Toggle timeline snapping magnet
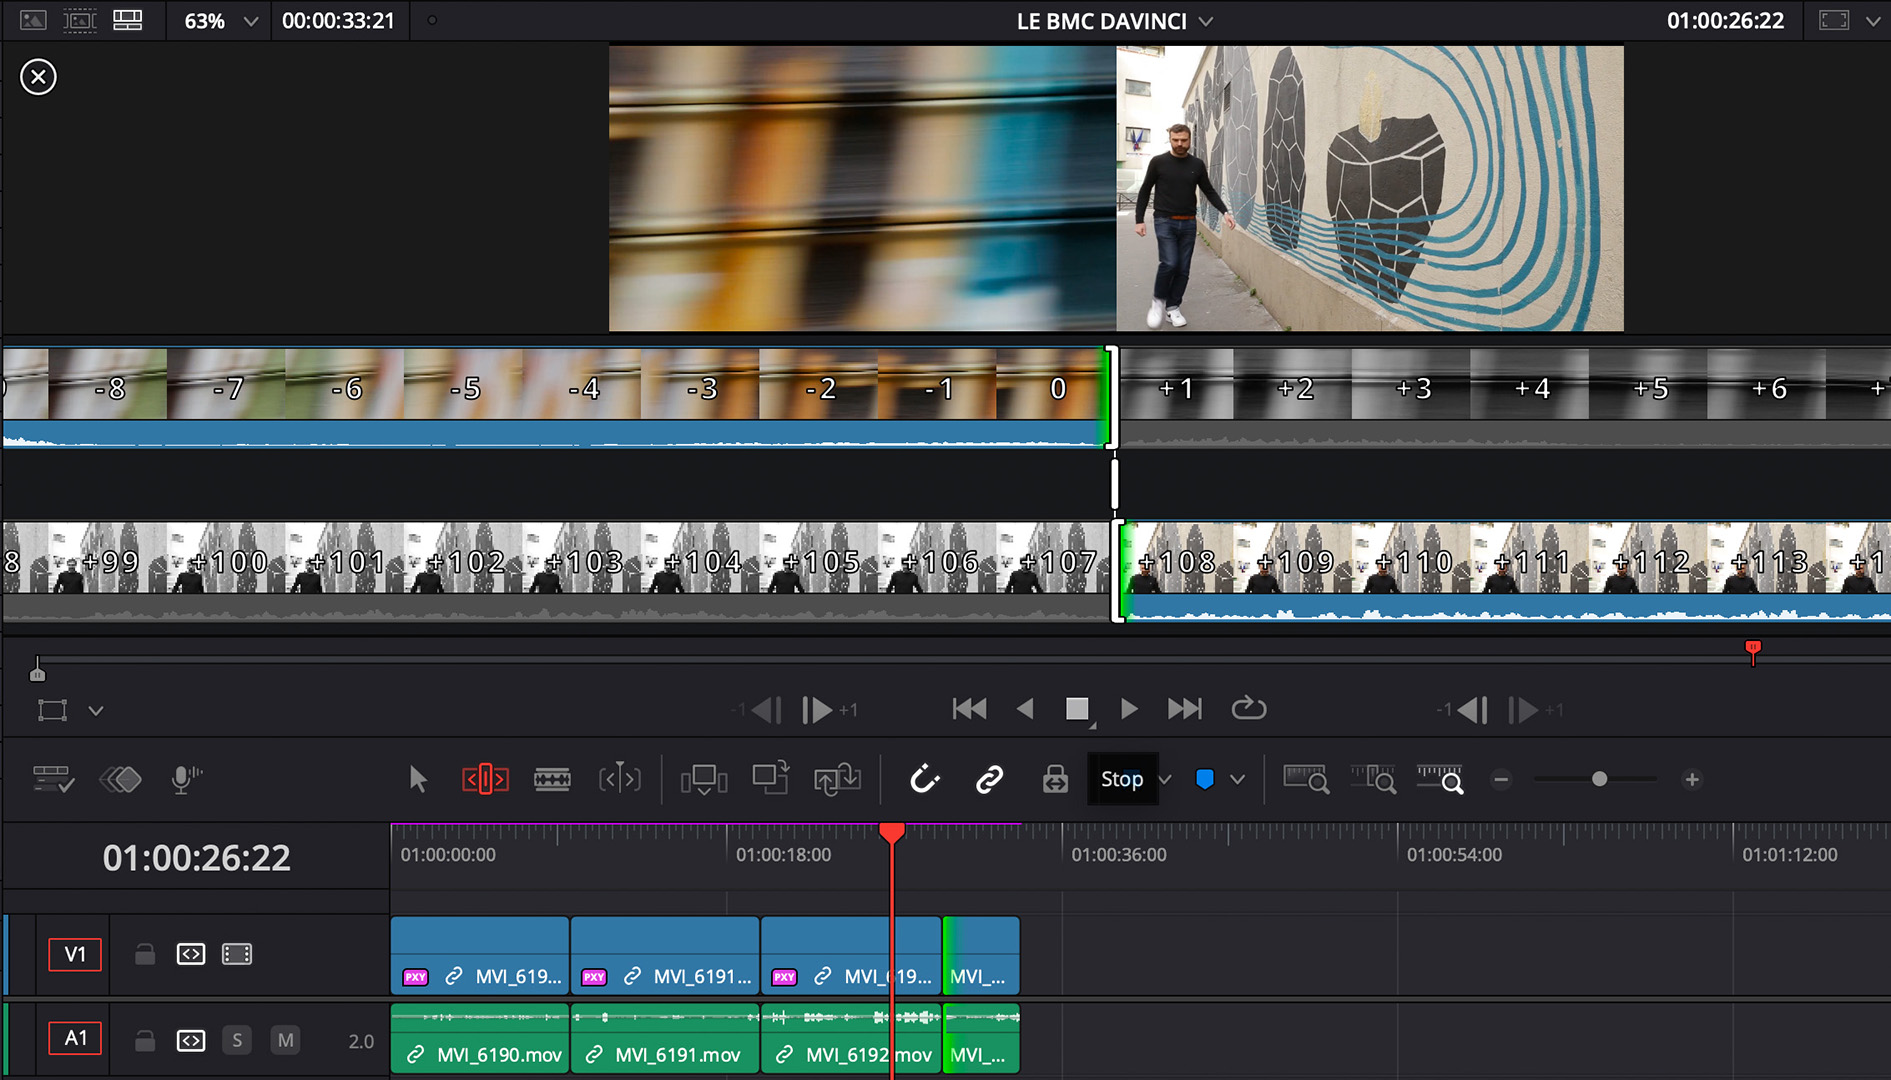The image size is (1891, 1080). [x=924, y=779]
